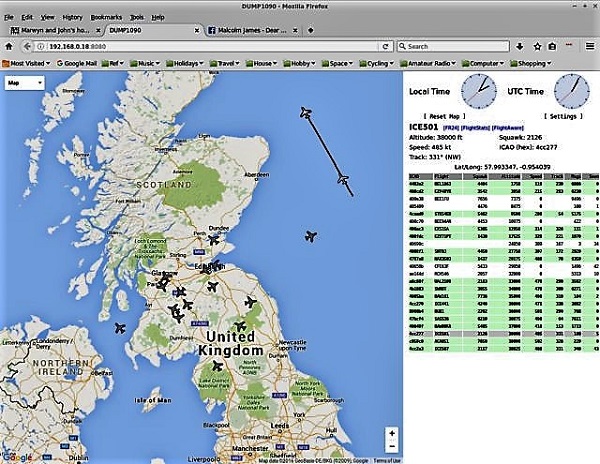Select the plane just above the United label
Viewport: 600px width, 464px height.
[240, 326]
